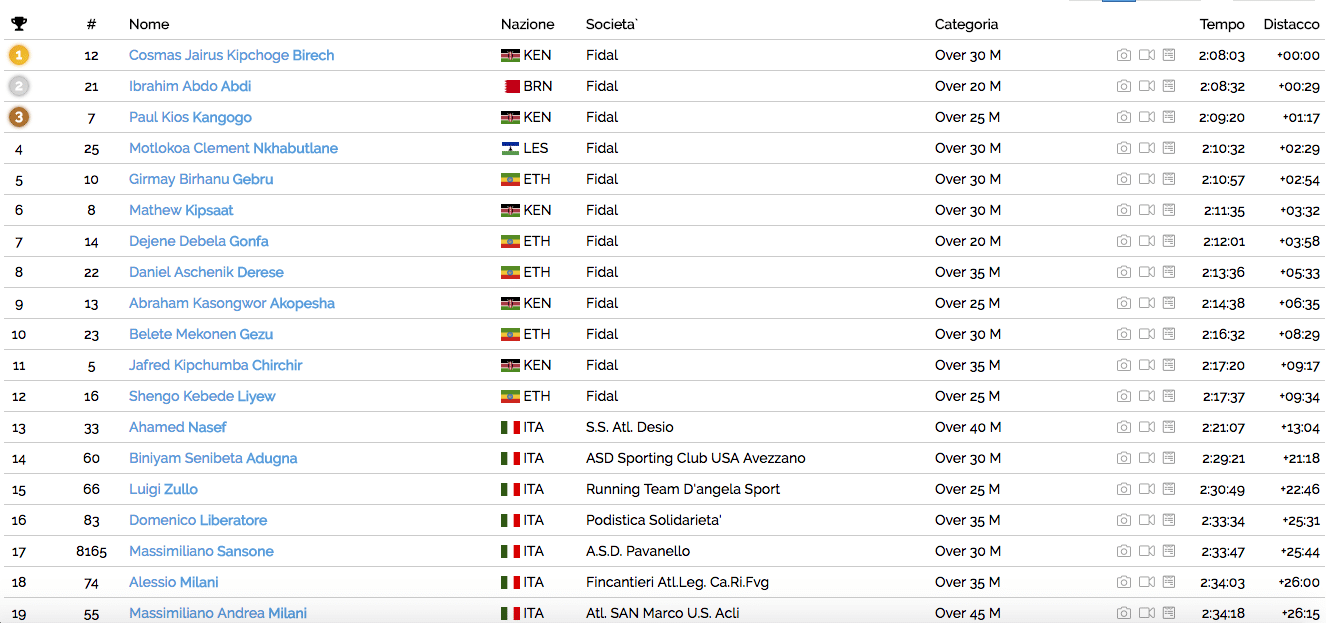Image resolution: width=1326 pixels, height=623 pixels.
Task: Open video icon for Ahamed Nasef
Action: click(x=1147, y=428)
